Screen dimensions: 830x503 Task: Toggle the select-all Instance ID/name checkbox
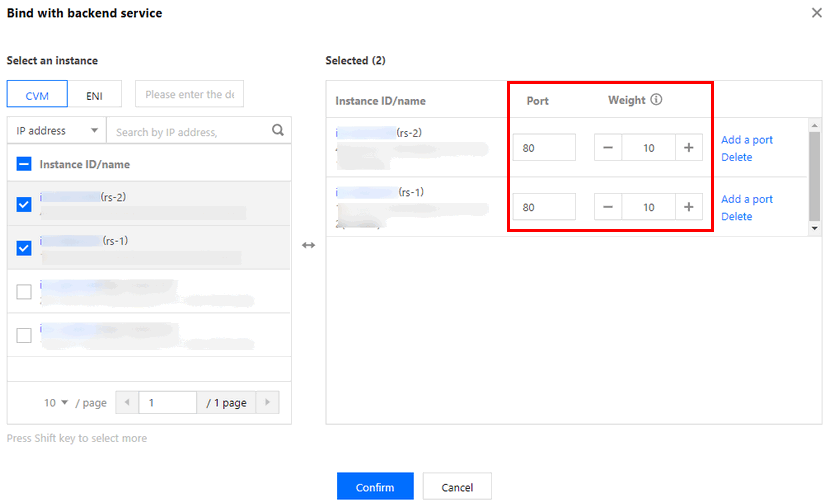24,164
